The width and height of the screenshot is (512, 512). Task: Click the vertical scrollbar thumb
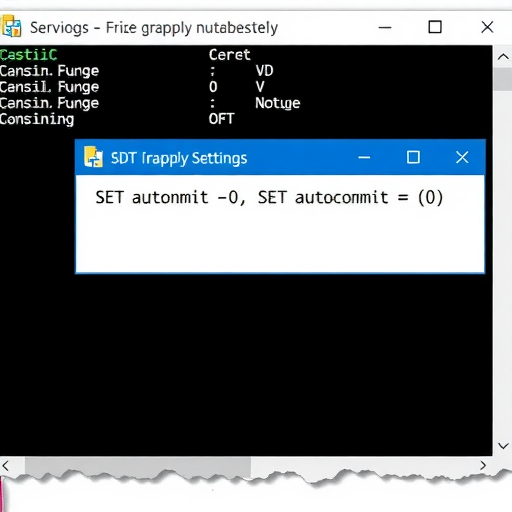[x=503, y=79]
